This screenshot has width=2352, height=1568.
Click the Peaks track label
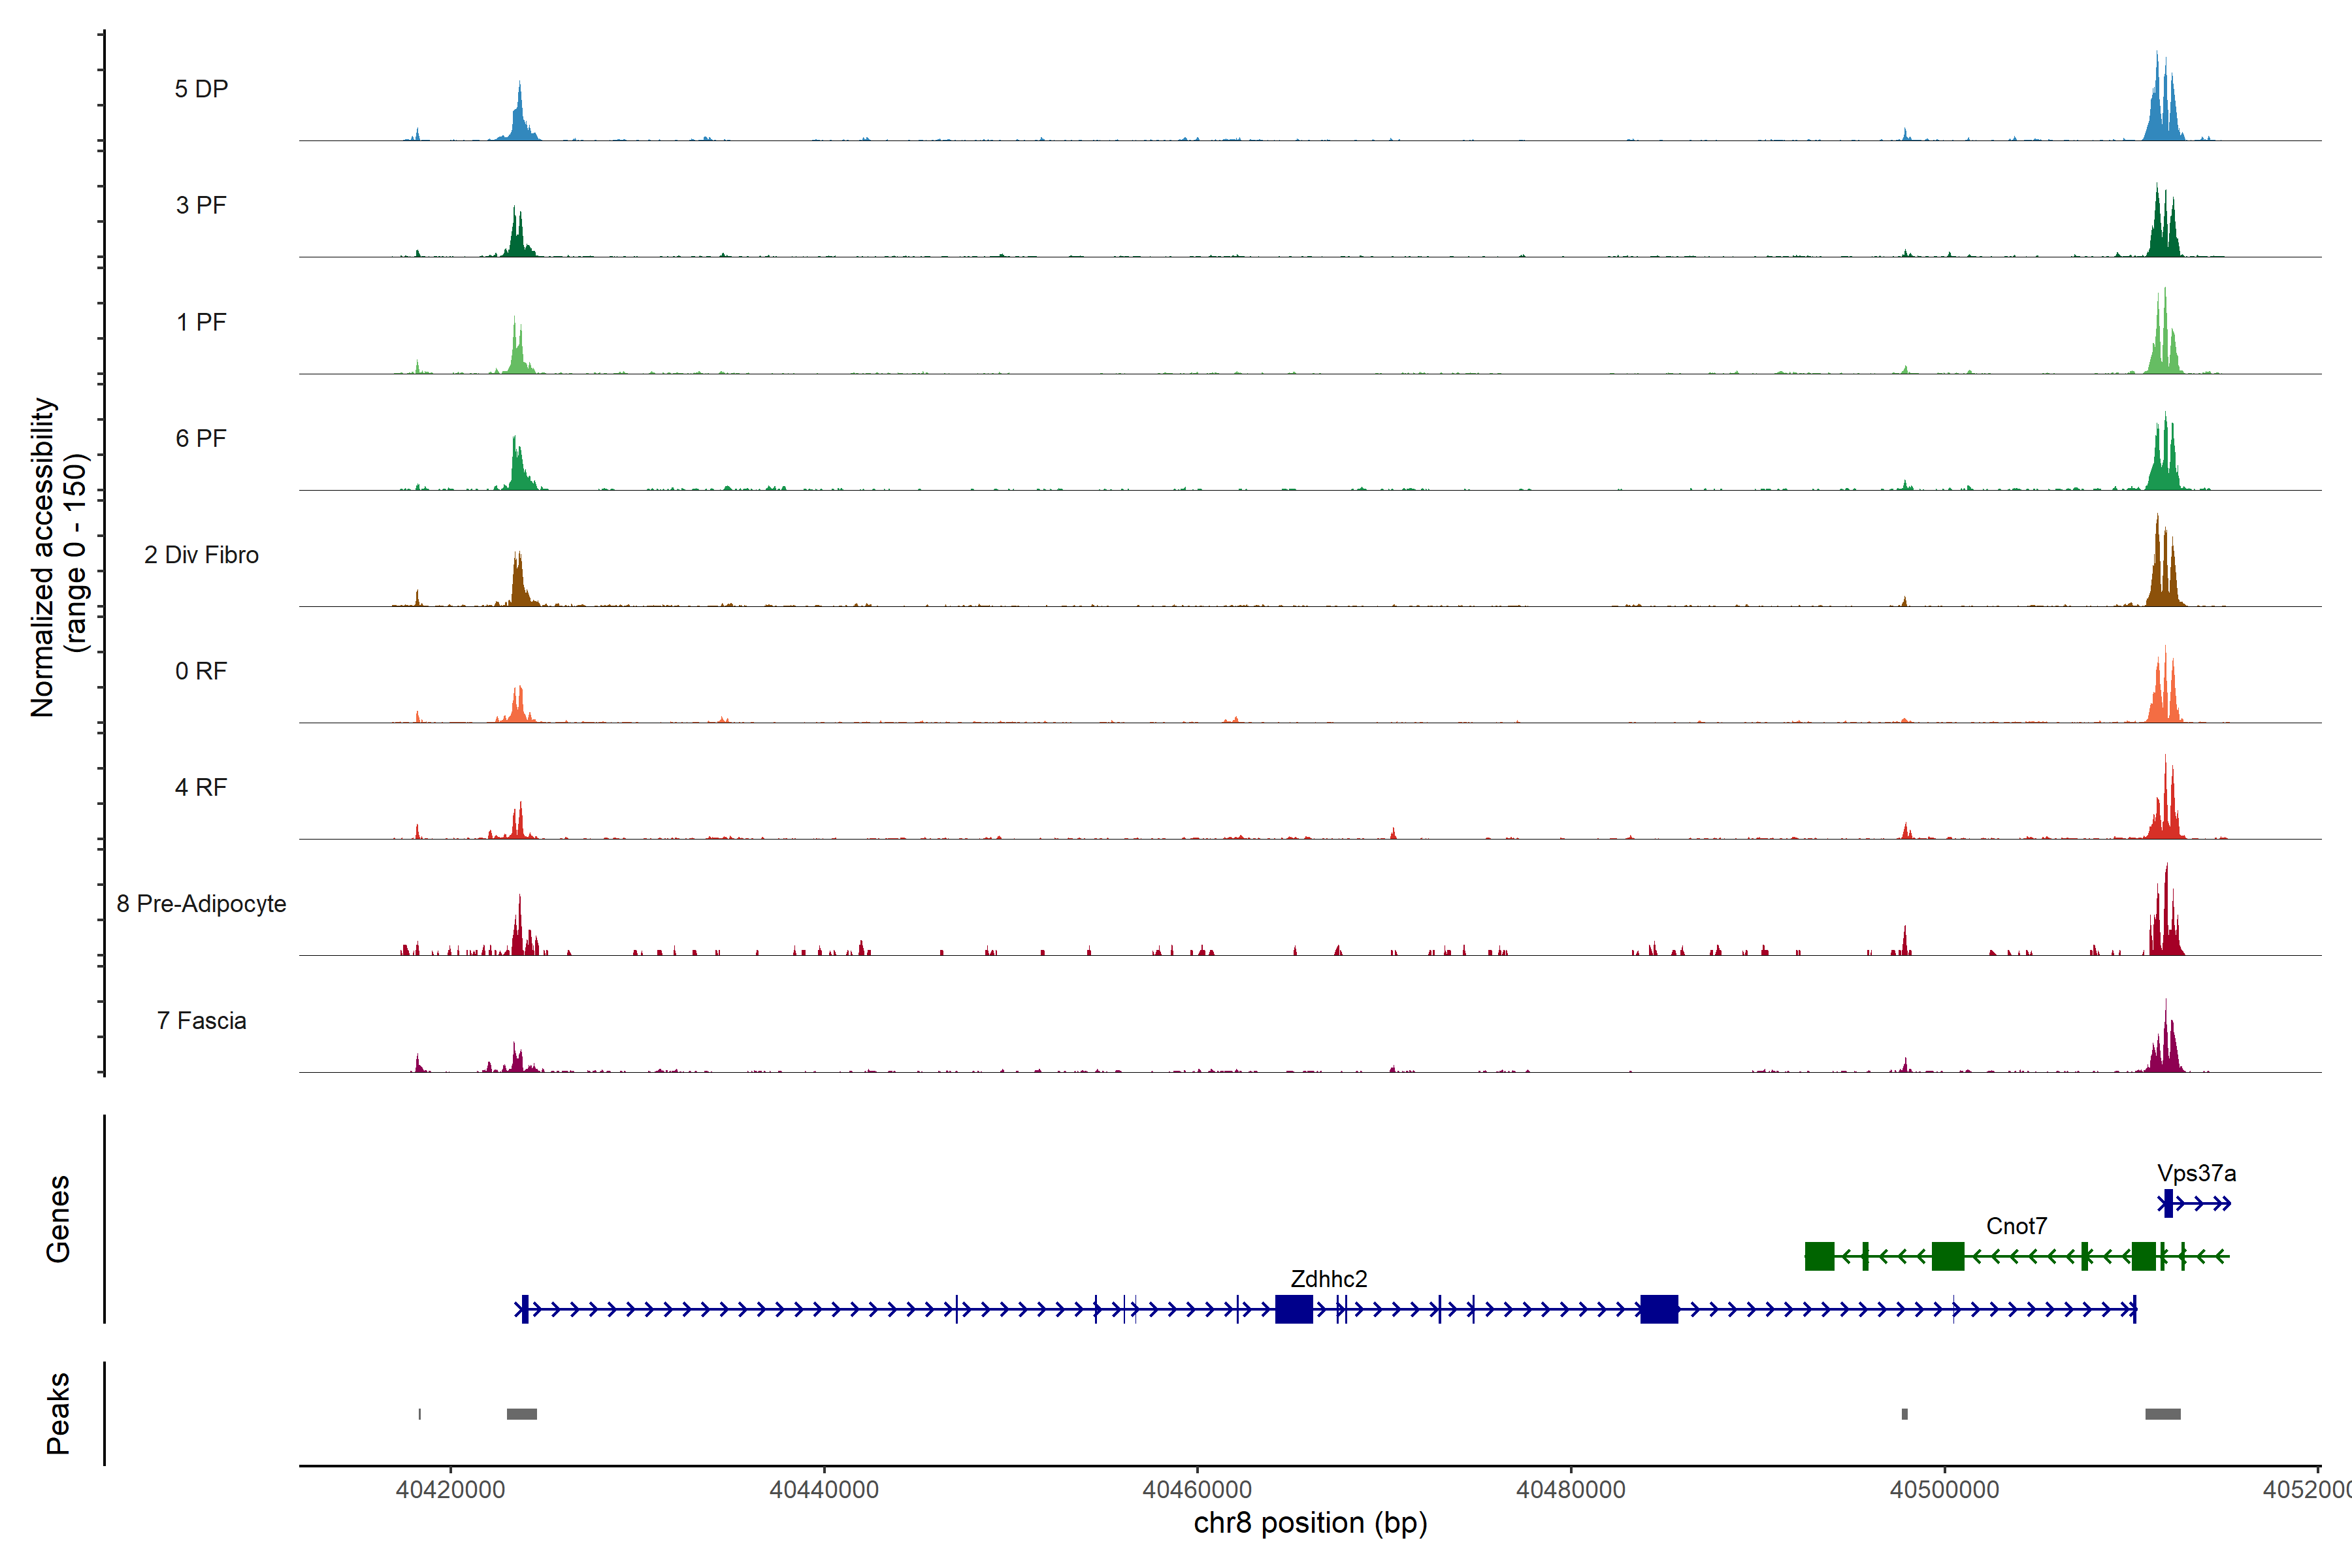(x=58, y=1413)
